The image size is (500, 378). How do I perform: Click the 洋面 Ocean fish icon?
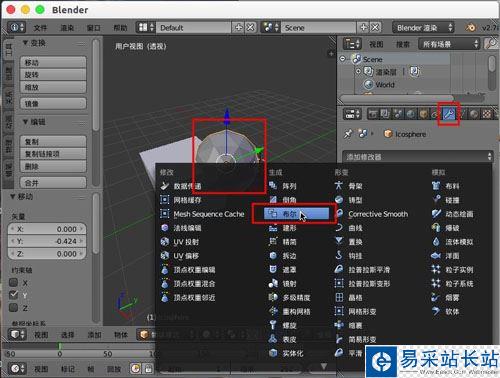pyautogui.click(x=436, y=256)
